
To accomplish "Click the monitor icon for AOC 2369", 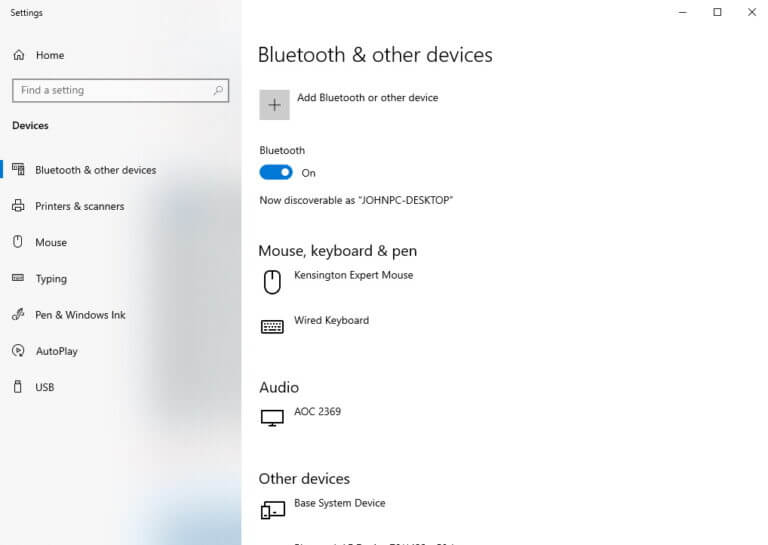I will pos(272,418).
